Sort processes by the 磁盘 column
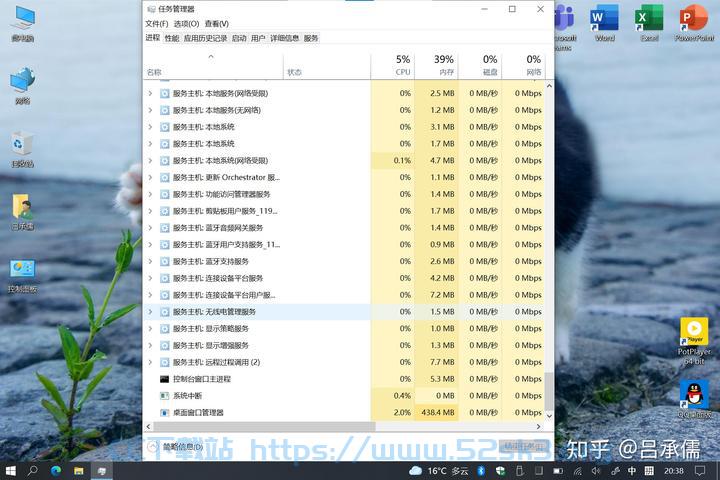 tap(480, 65)
